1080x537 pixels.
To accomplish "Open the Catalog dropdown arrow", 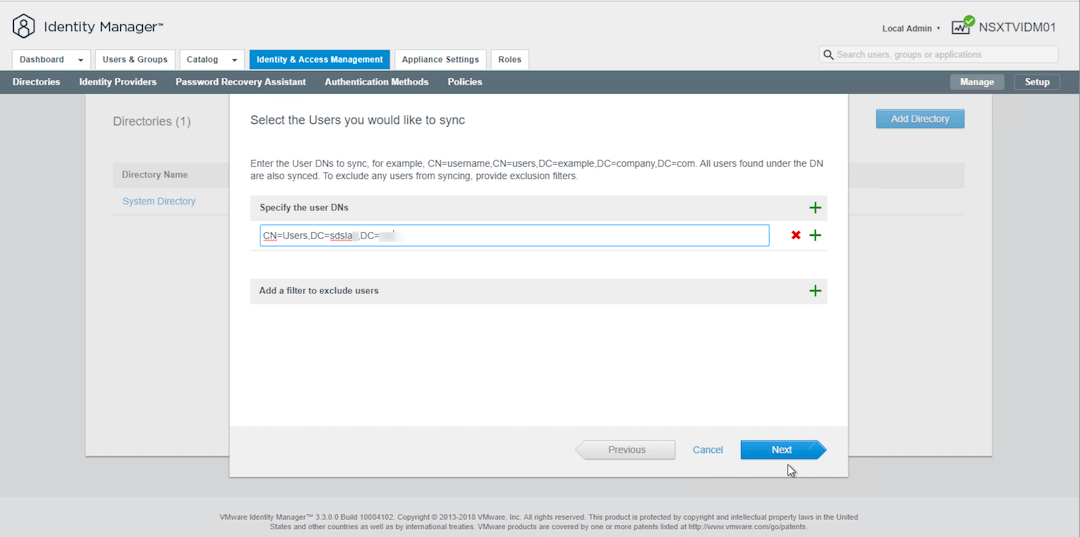I will 234,60.
